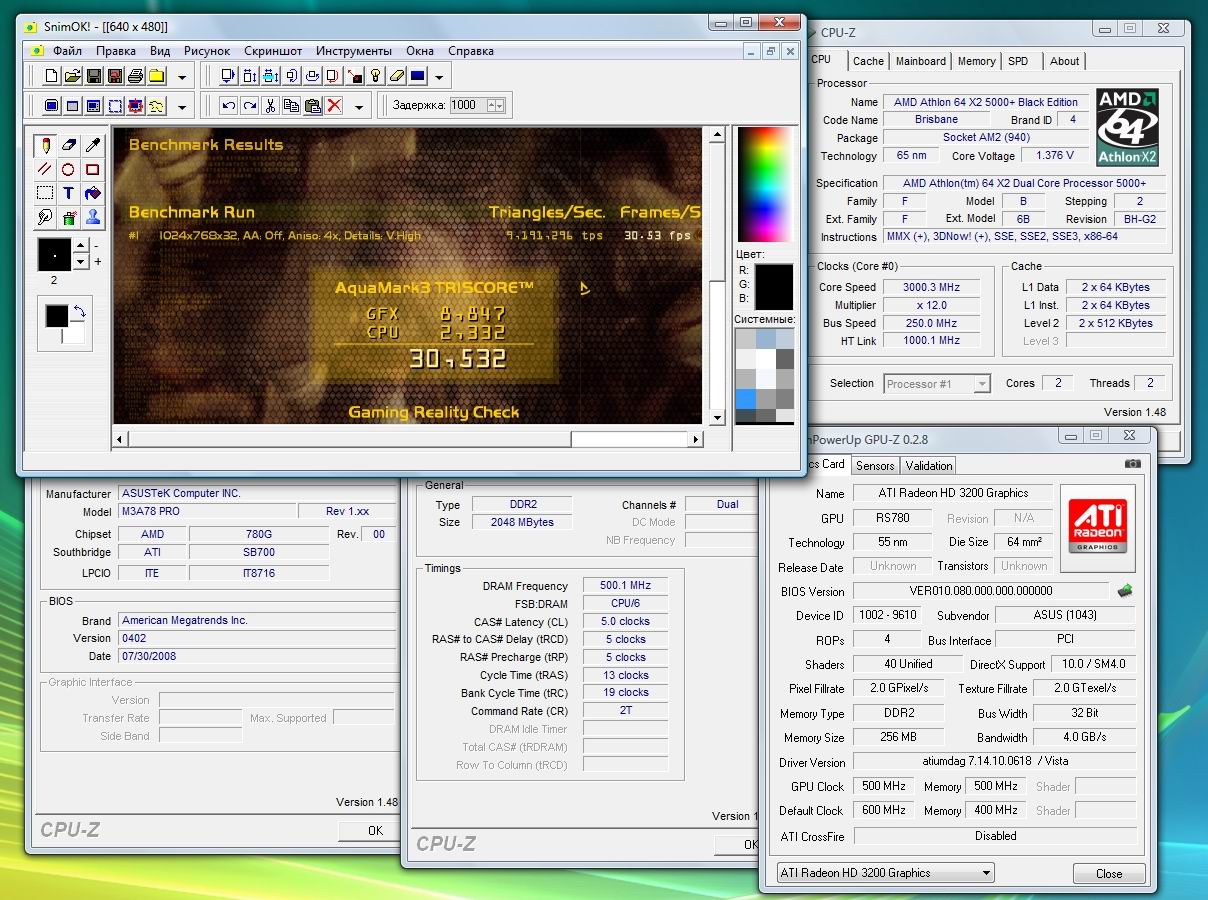Click the brush size down arrow

coord(83,261)
